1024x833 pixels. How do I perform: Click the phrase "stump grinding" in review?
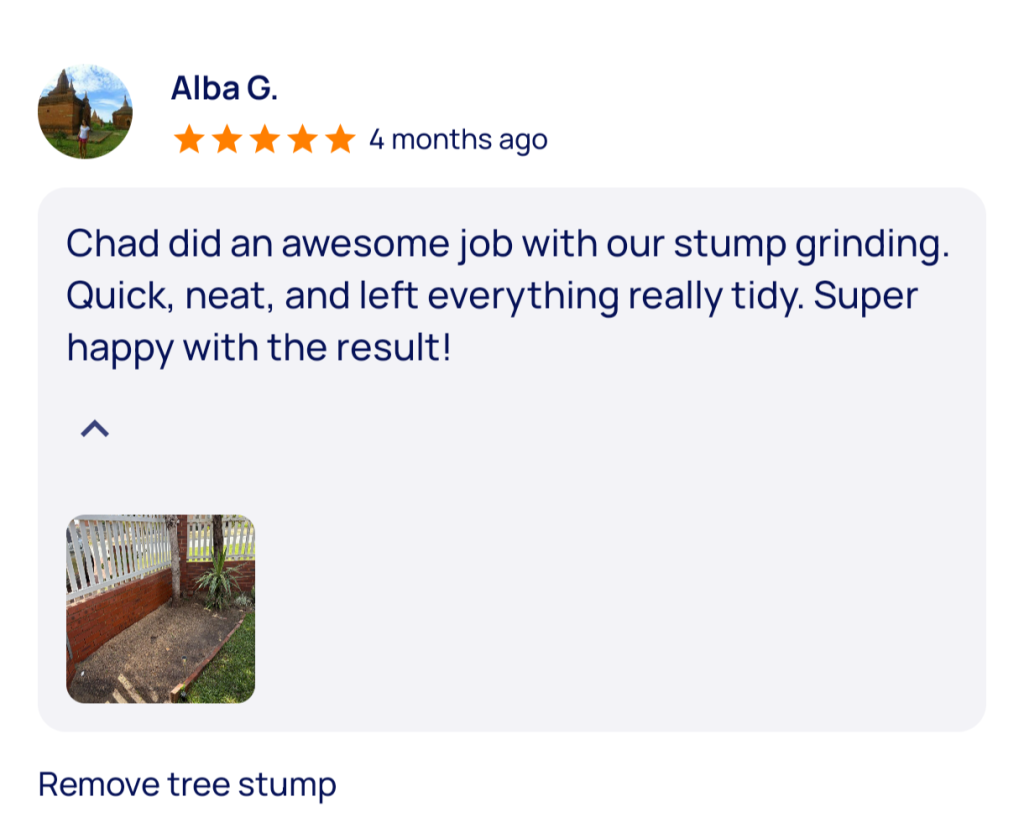coord(810,244)
